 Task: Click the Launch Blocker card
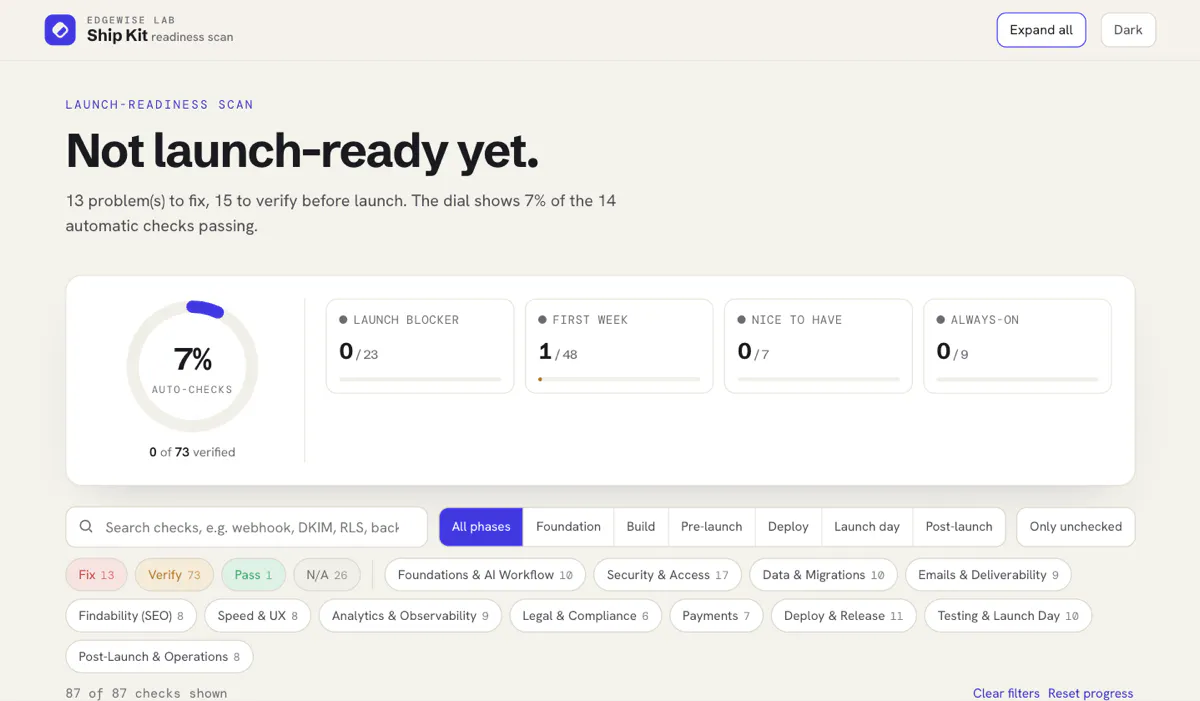(420, 346)
